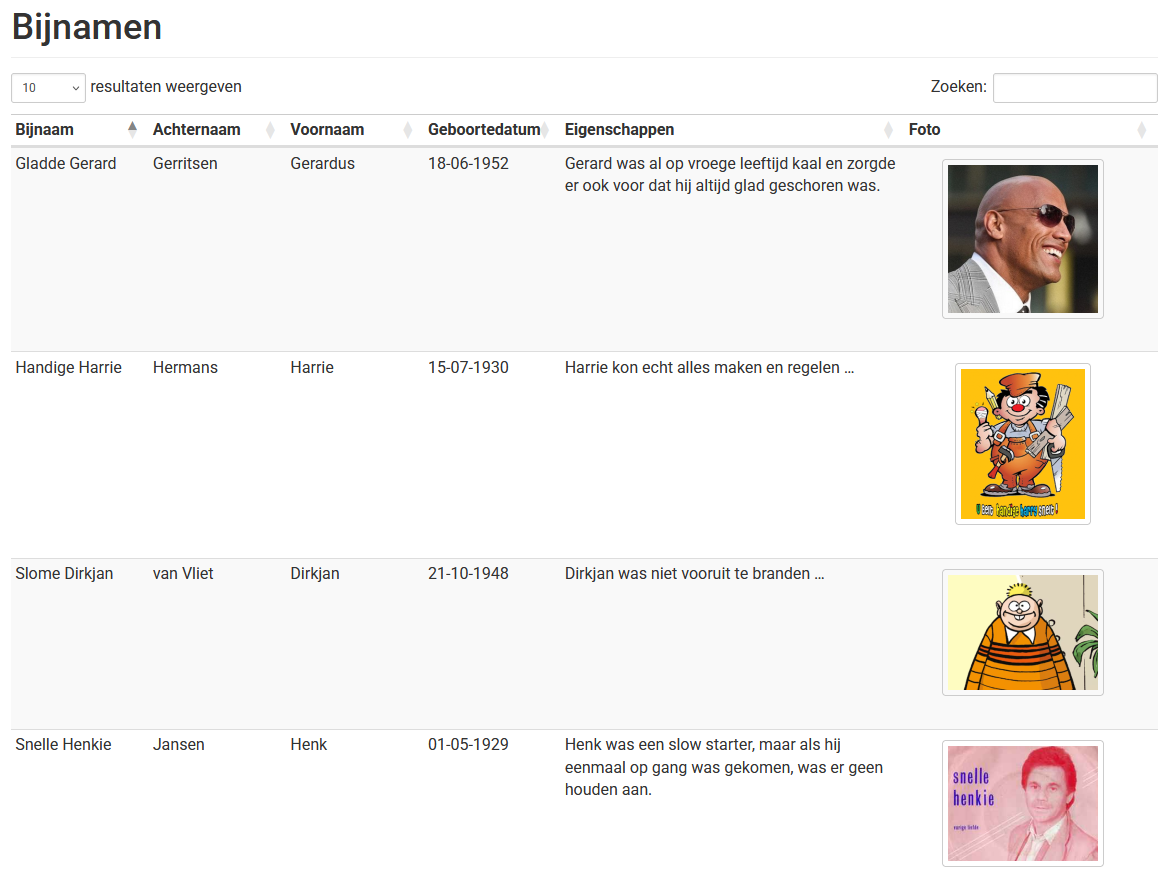Open the results-per-page dropdown showing 10
The height and width of the screenshot is (885, 1165).
click(x=48, y=88)
